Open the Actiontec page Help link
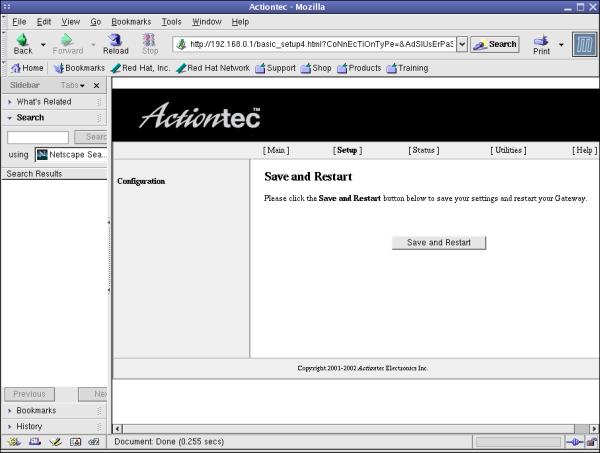The image size is (600, 453). (584, 150)
